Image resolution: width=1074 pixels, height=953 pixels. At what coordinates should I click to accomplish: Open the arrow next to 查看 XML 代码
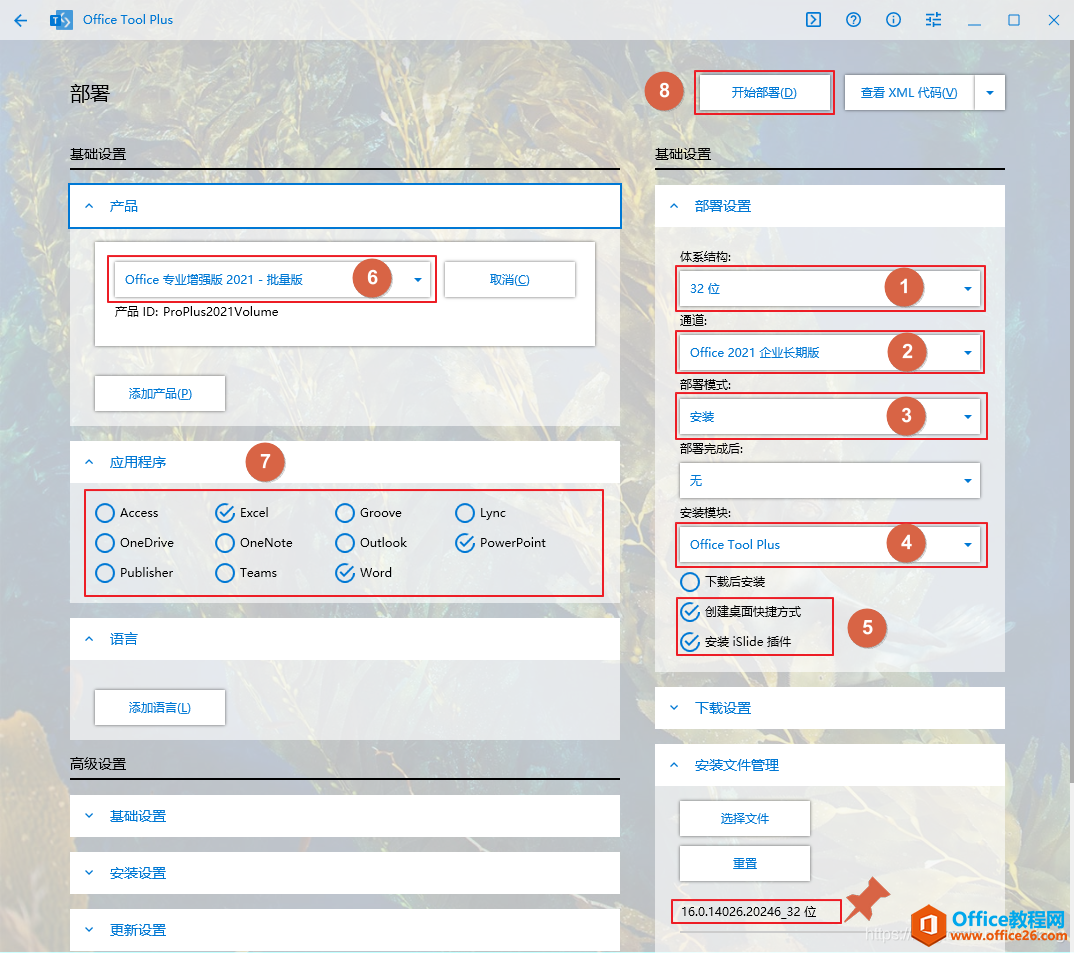point(990,92)
